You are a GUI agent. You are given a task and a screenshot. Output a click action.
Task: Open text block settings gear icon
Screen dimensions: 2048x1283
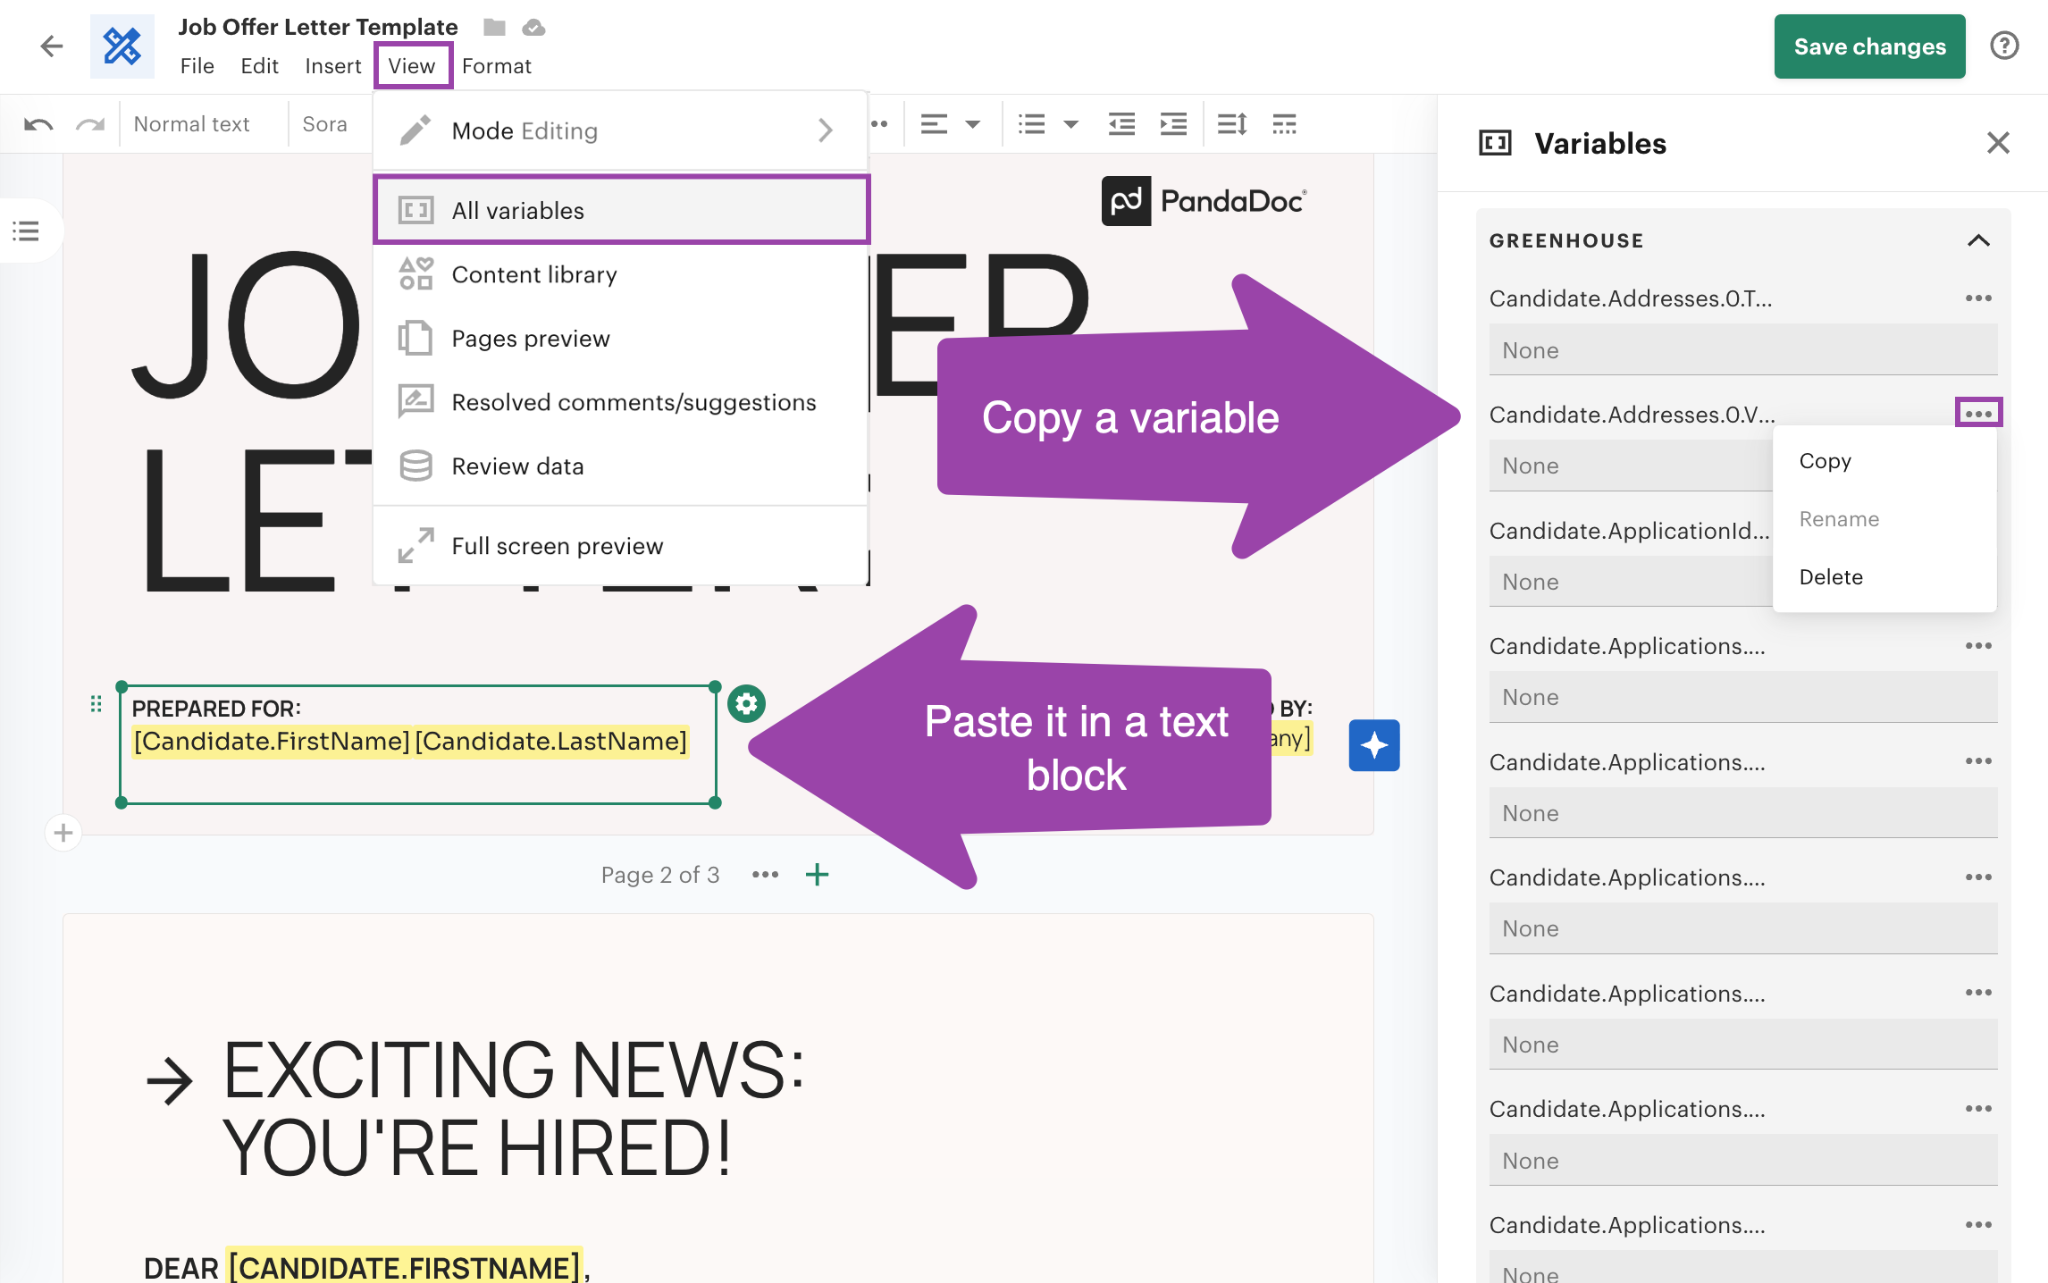(x=746, y=704)
